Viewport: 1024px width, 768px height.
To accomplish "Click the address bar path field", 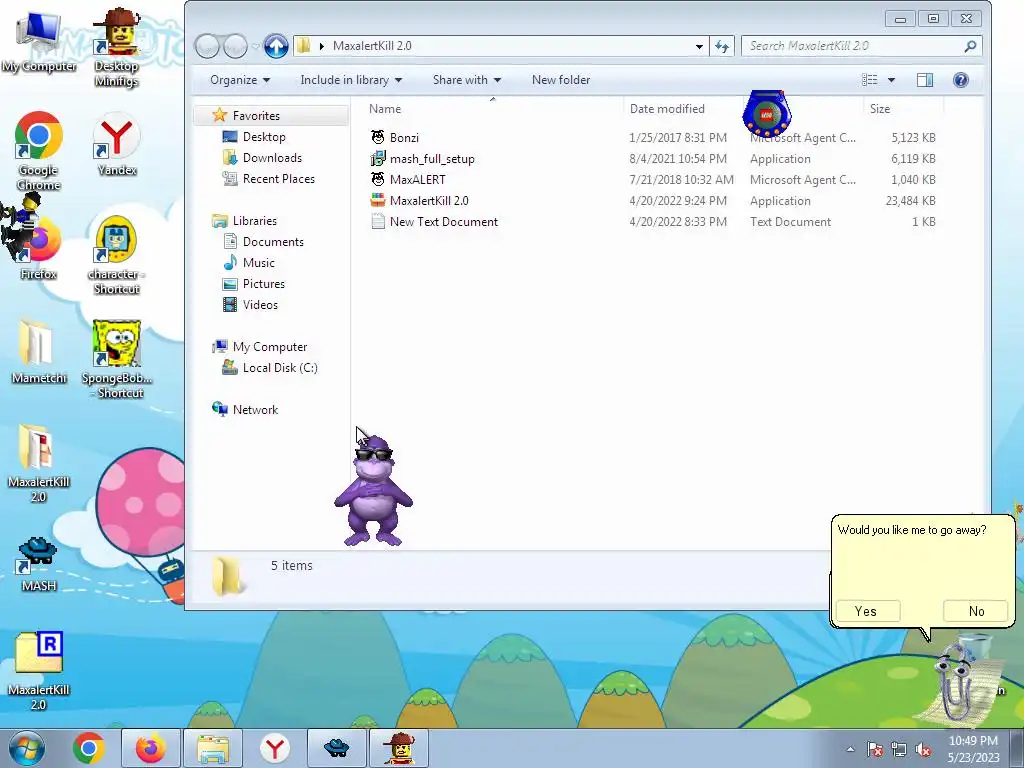I will coord(500,46).
